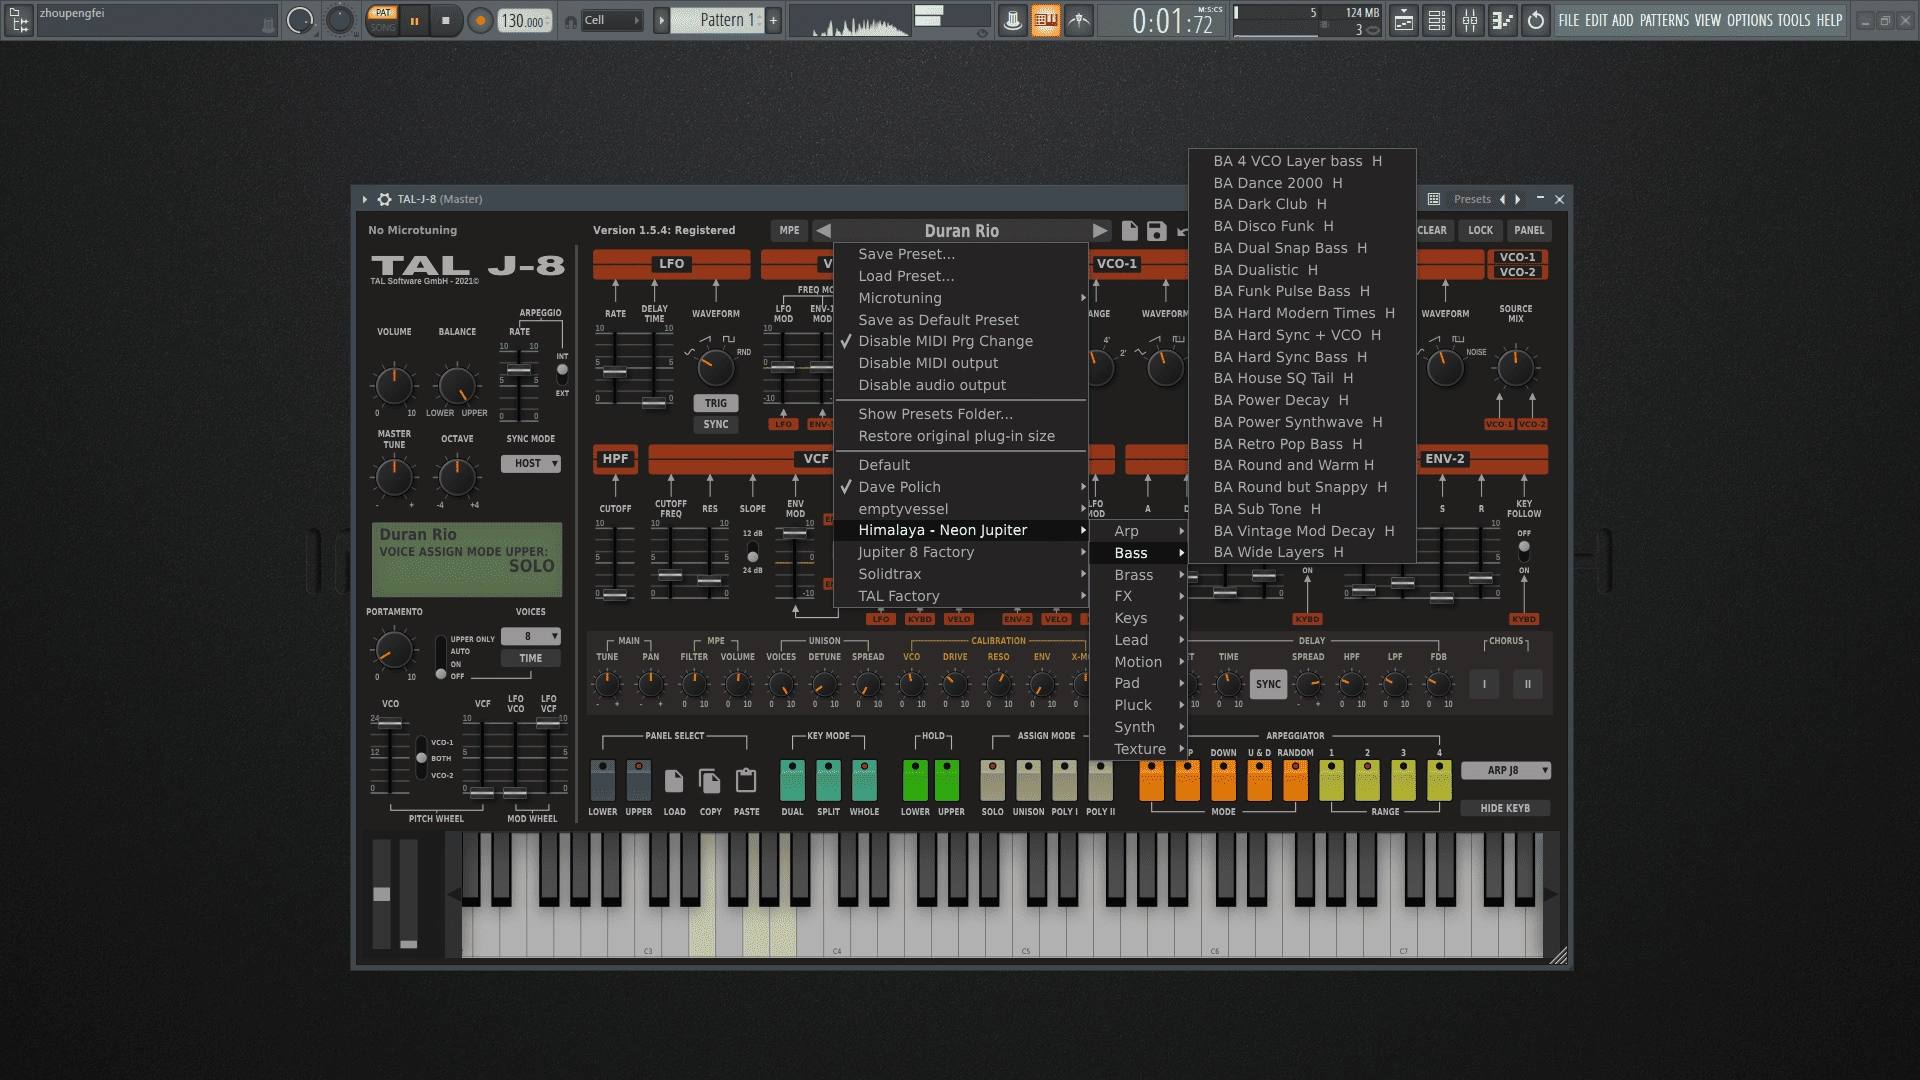Choose Save as Default Preset

click(x=960, y=320)
